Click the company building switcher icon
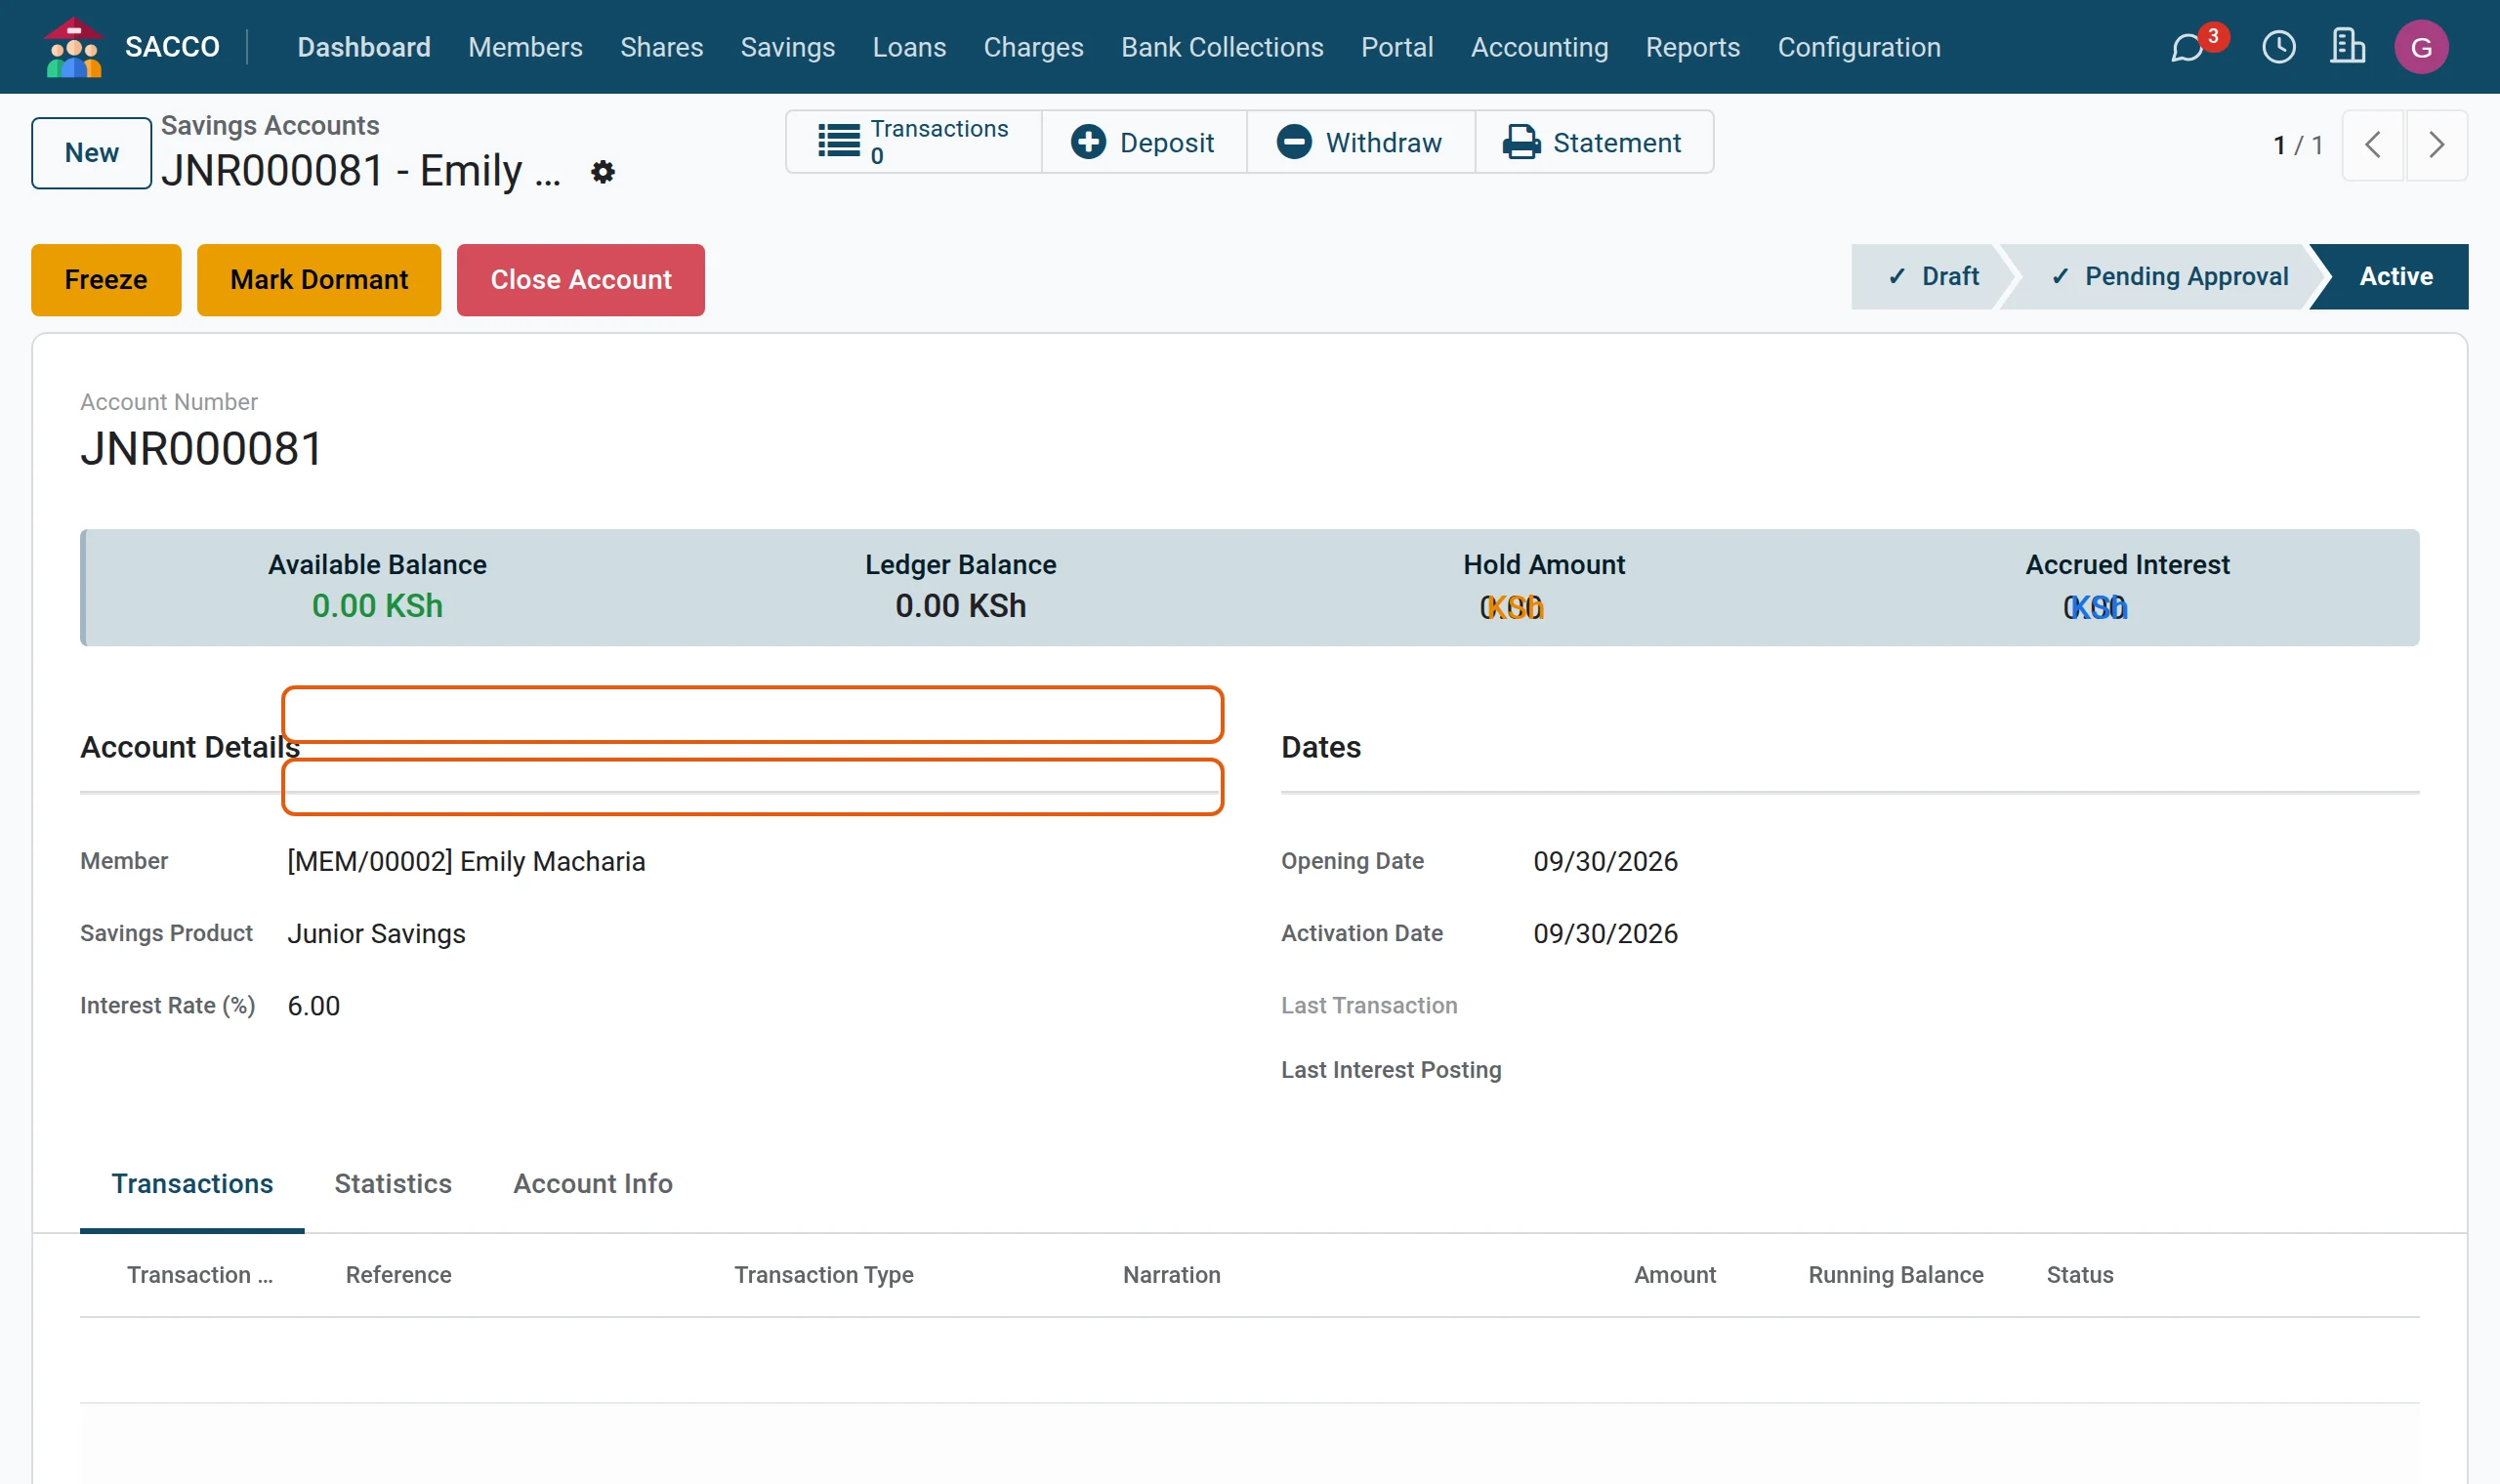This screenshot has height=1484, width=2500. click(x=2347, y=47)
